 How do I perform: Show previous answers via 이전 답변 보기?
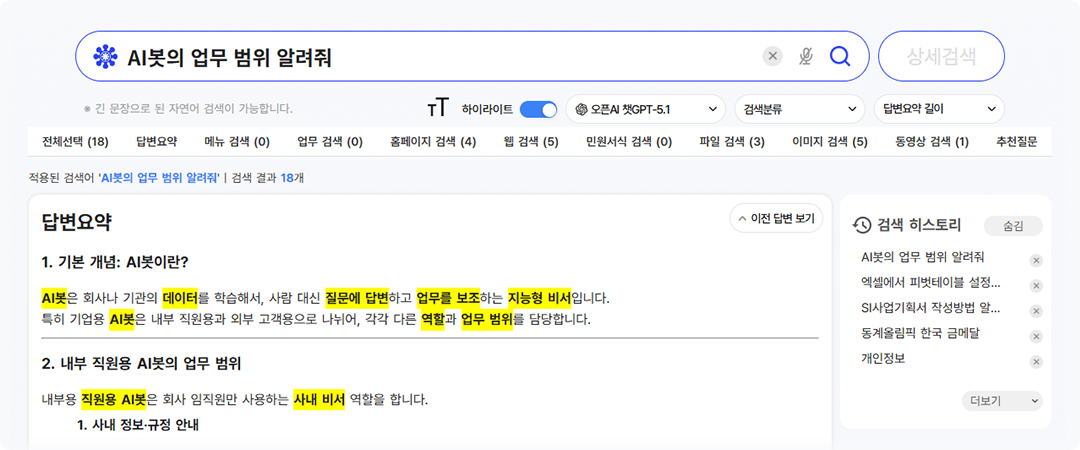point(776,218)
